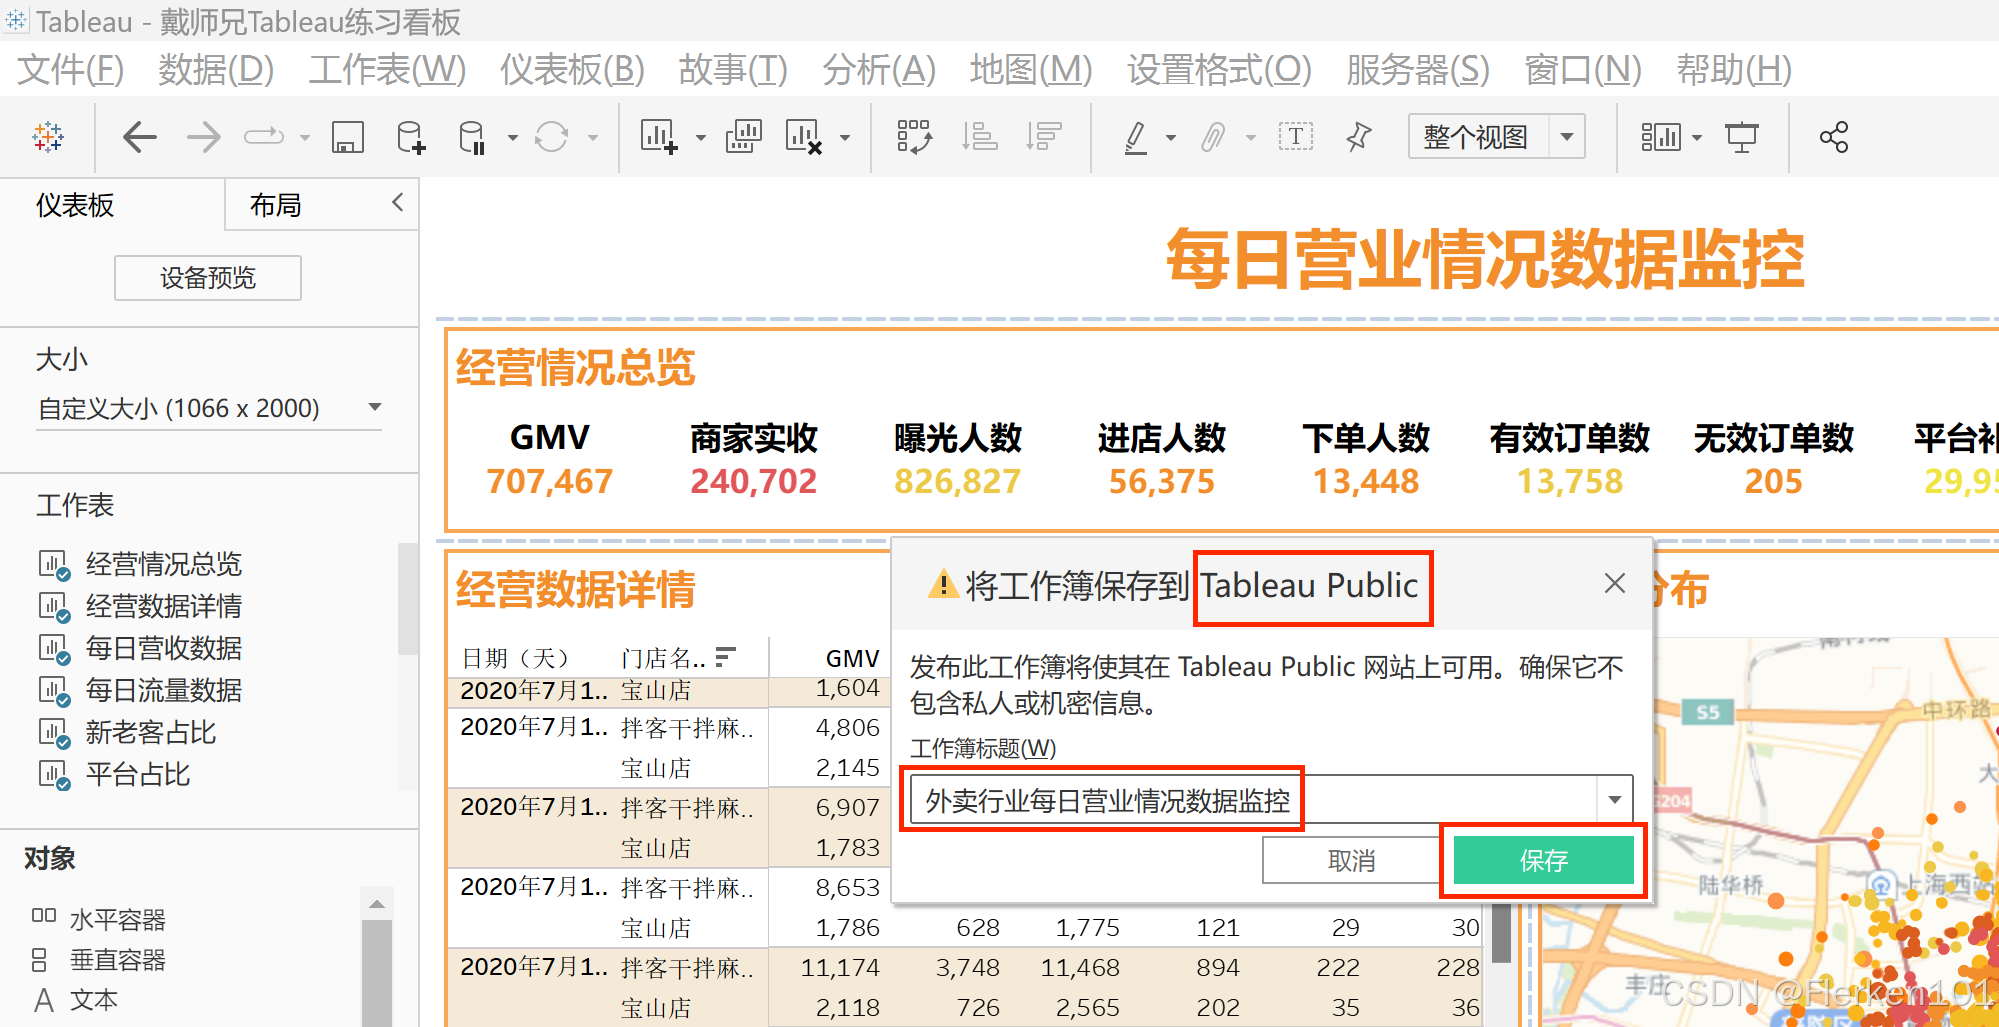Click the refresh data source icon

click(551, 137)
